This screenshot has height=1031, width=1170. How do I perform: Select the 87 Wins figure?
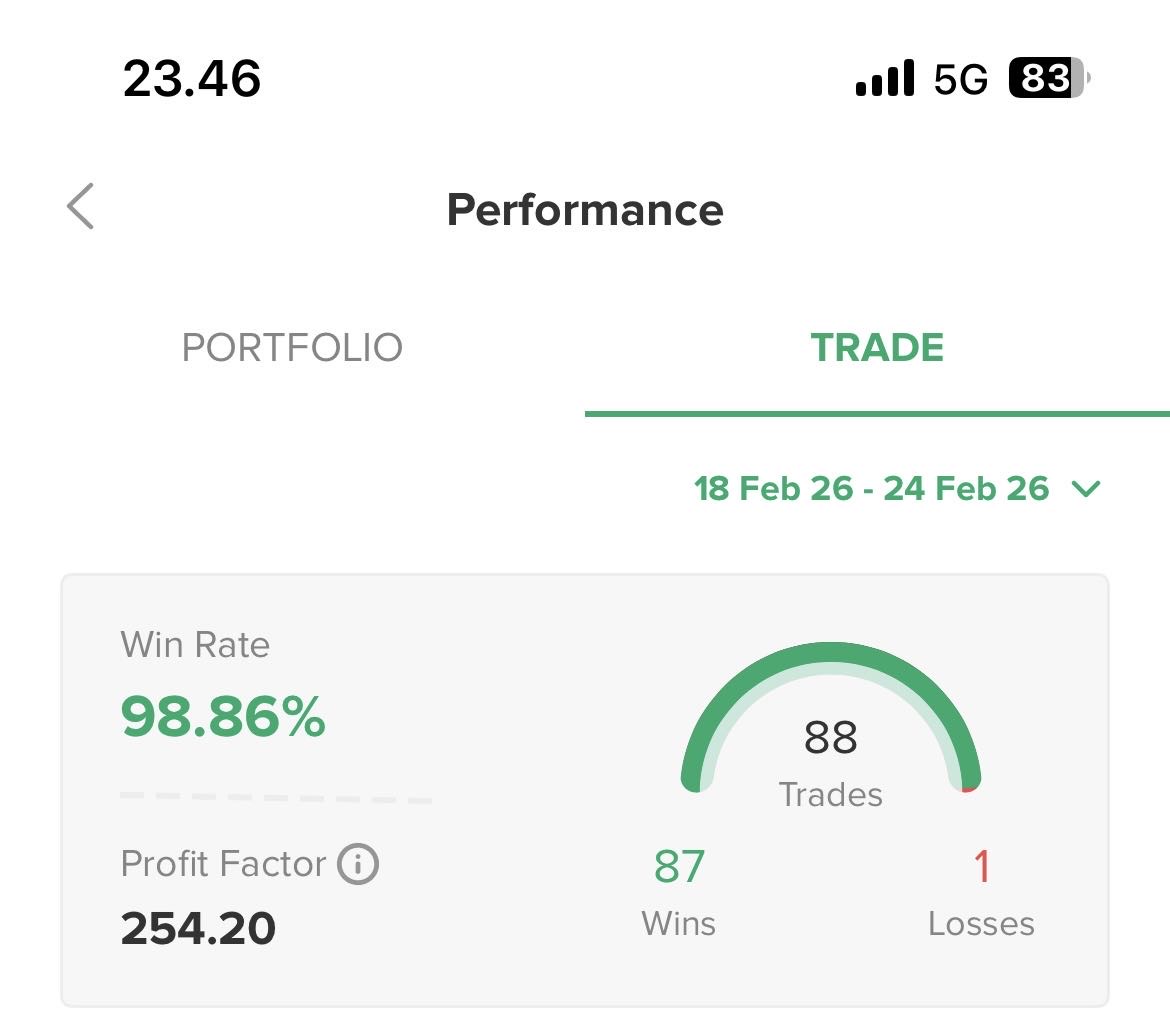click(679, 867)
